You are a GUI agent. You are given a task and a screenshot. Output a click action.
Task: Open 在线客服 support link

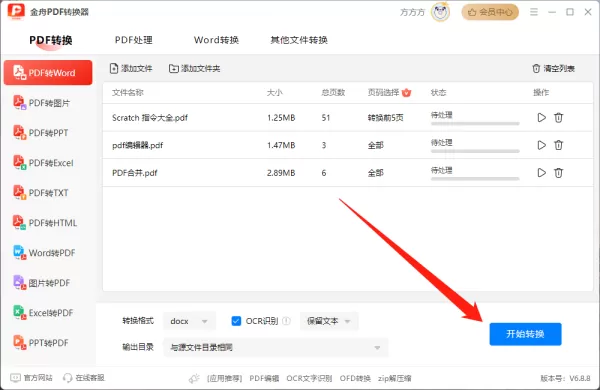pos(84,378)
